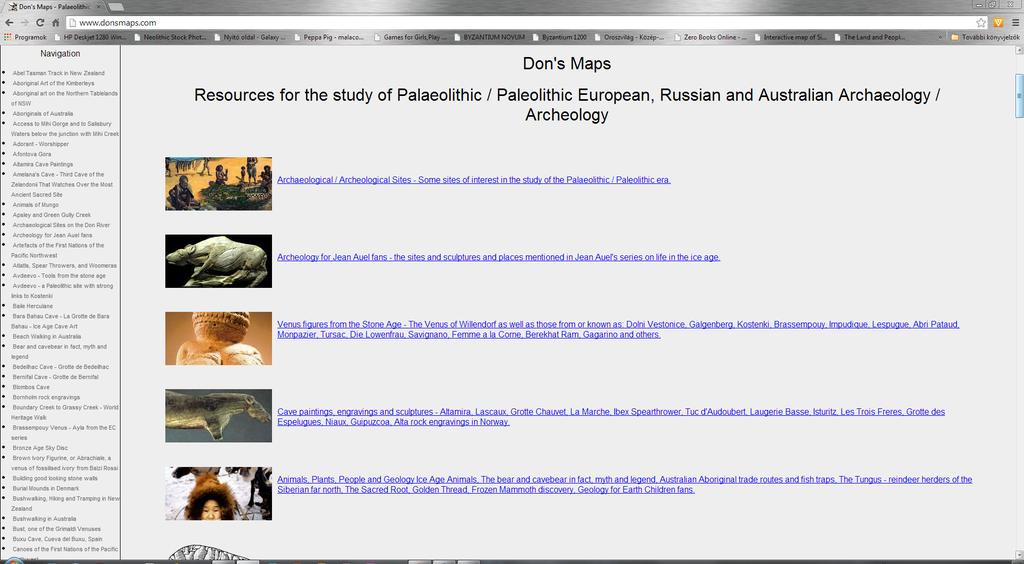1024x564 pixels.
Task: Open Burial Mounds in Denmark link
Action: click(x=46, y=488)
